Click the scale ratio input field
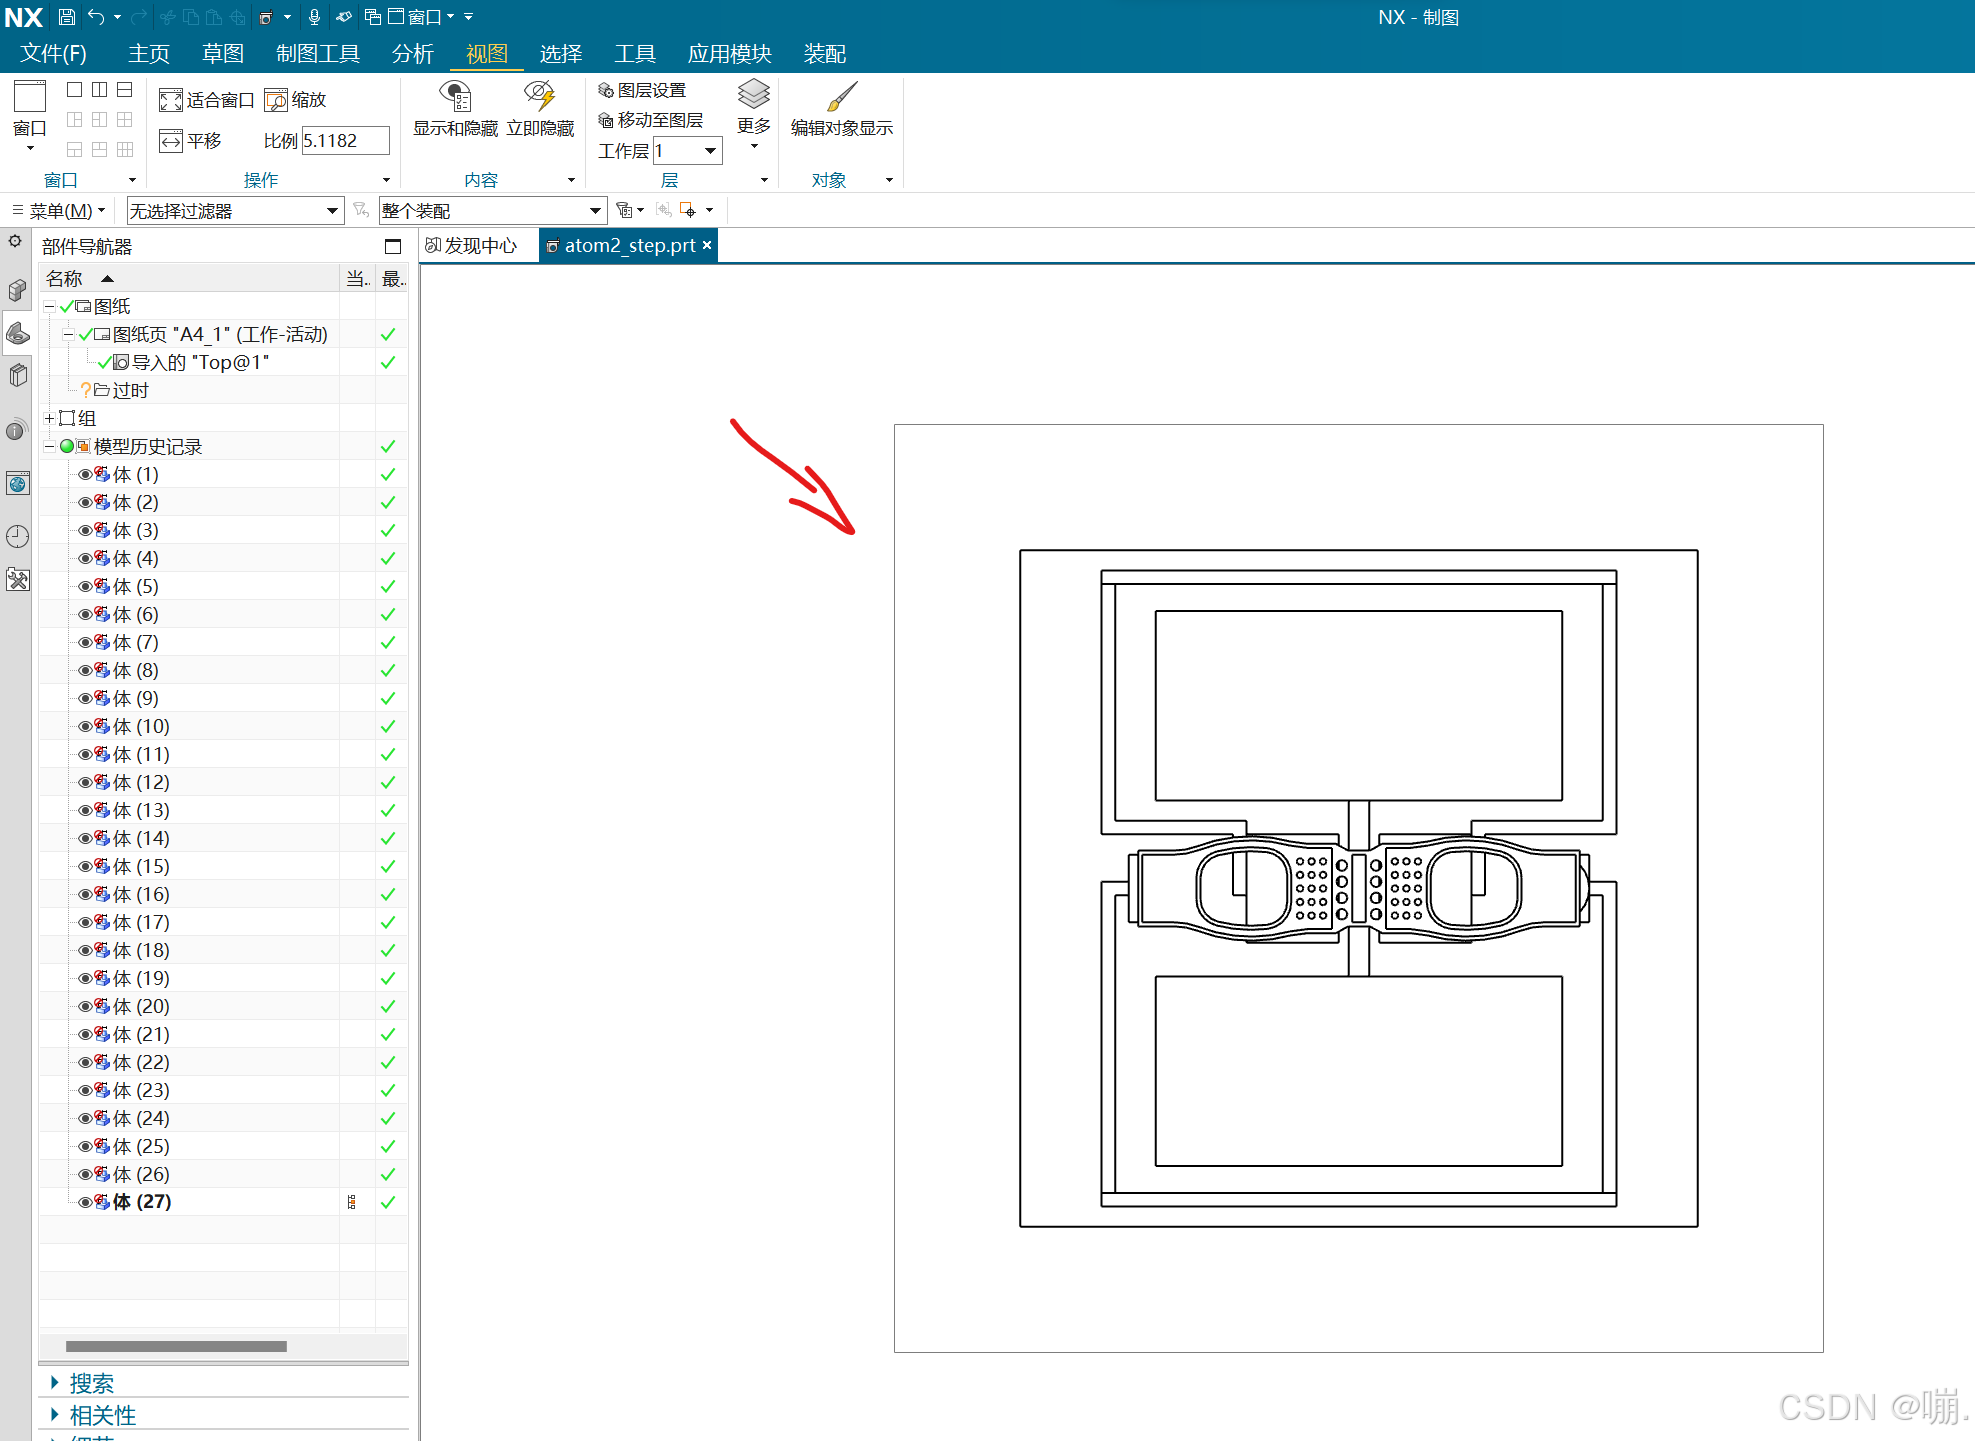Image resolution: width=1975 pixels, height=1441 pixels. (x=344, y=141)
